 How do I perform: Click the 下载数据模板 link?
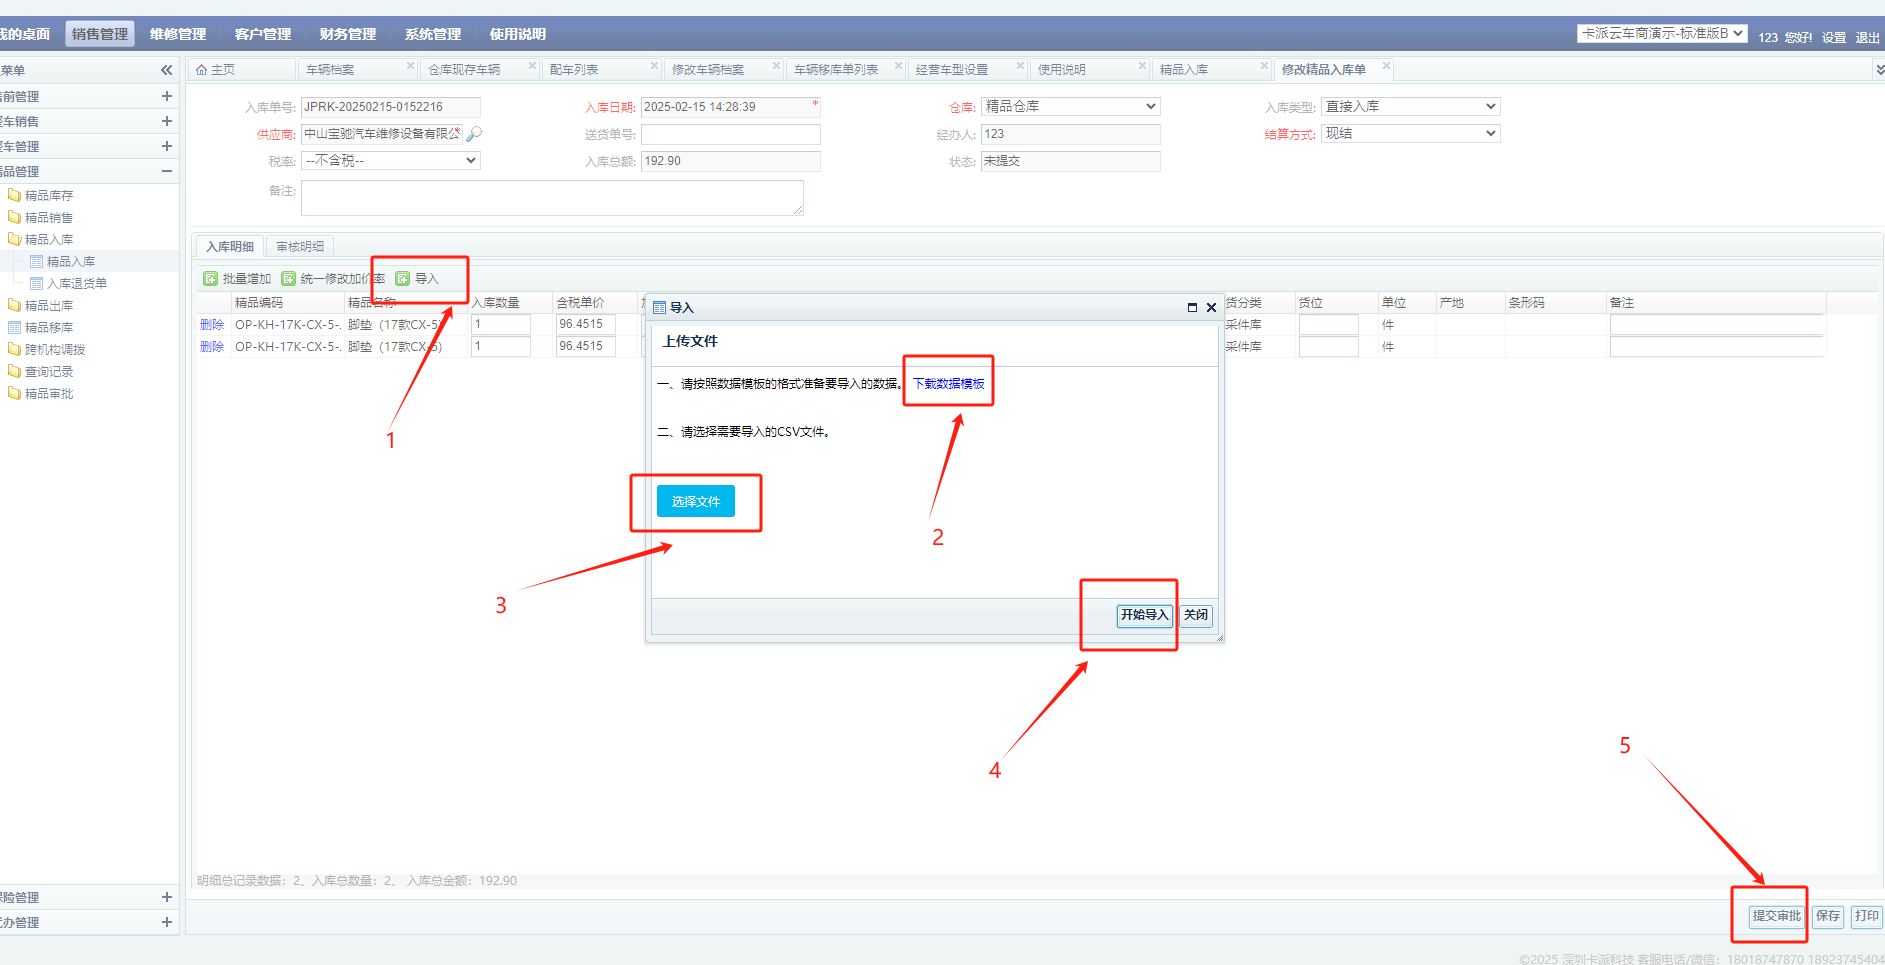point(948,384)
